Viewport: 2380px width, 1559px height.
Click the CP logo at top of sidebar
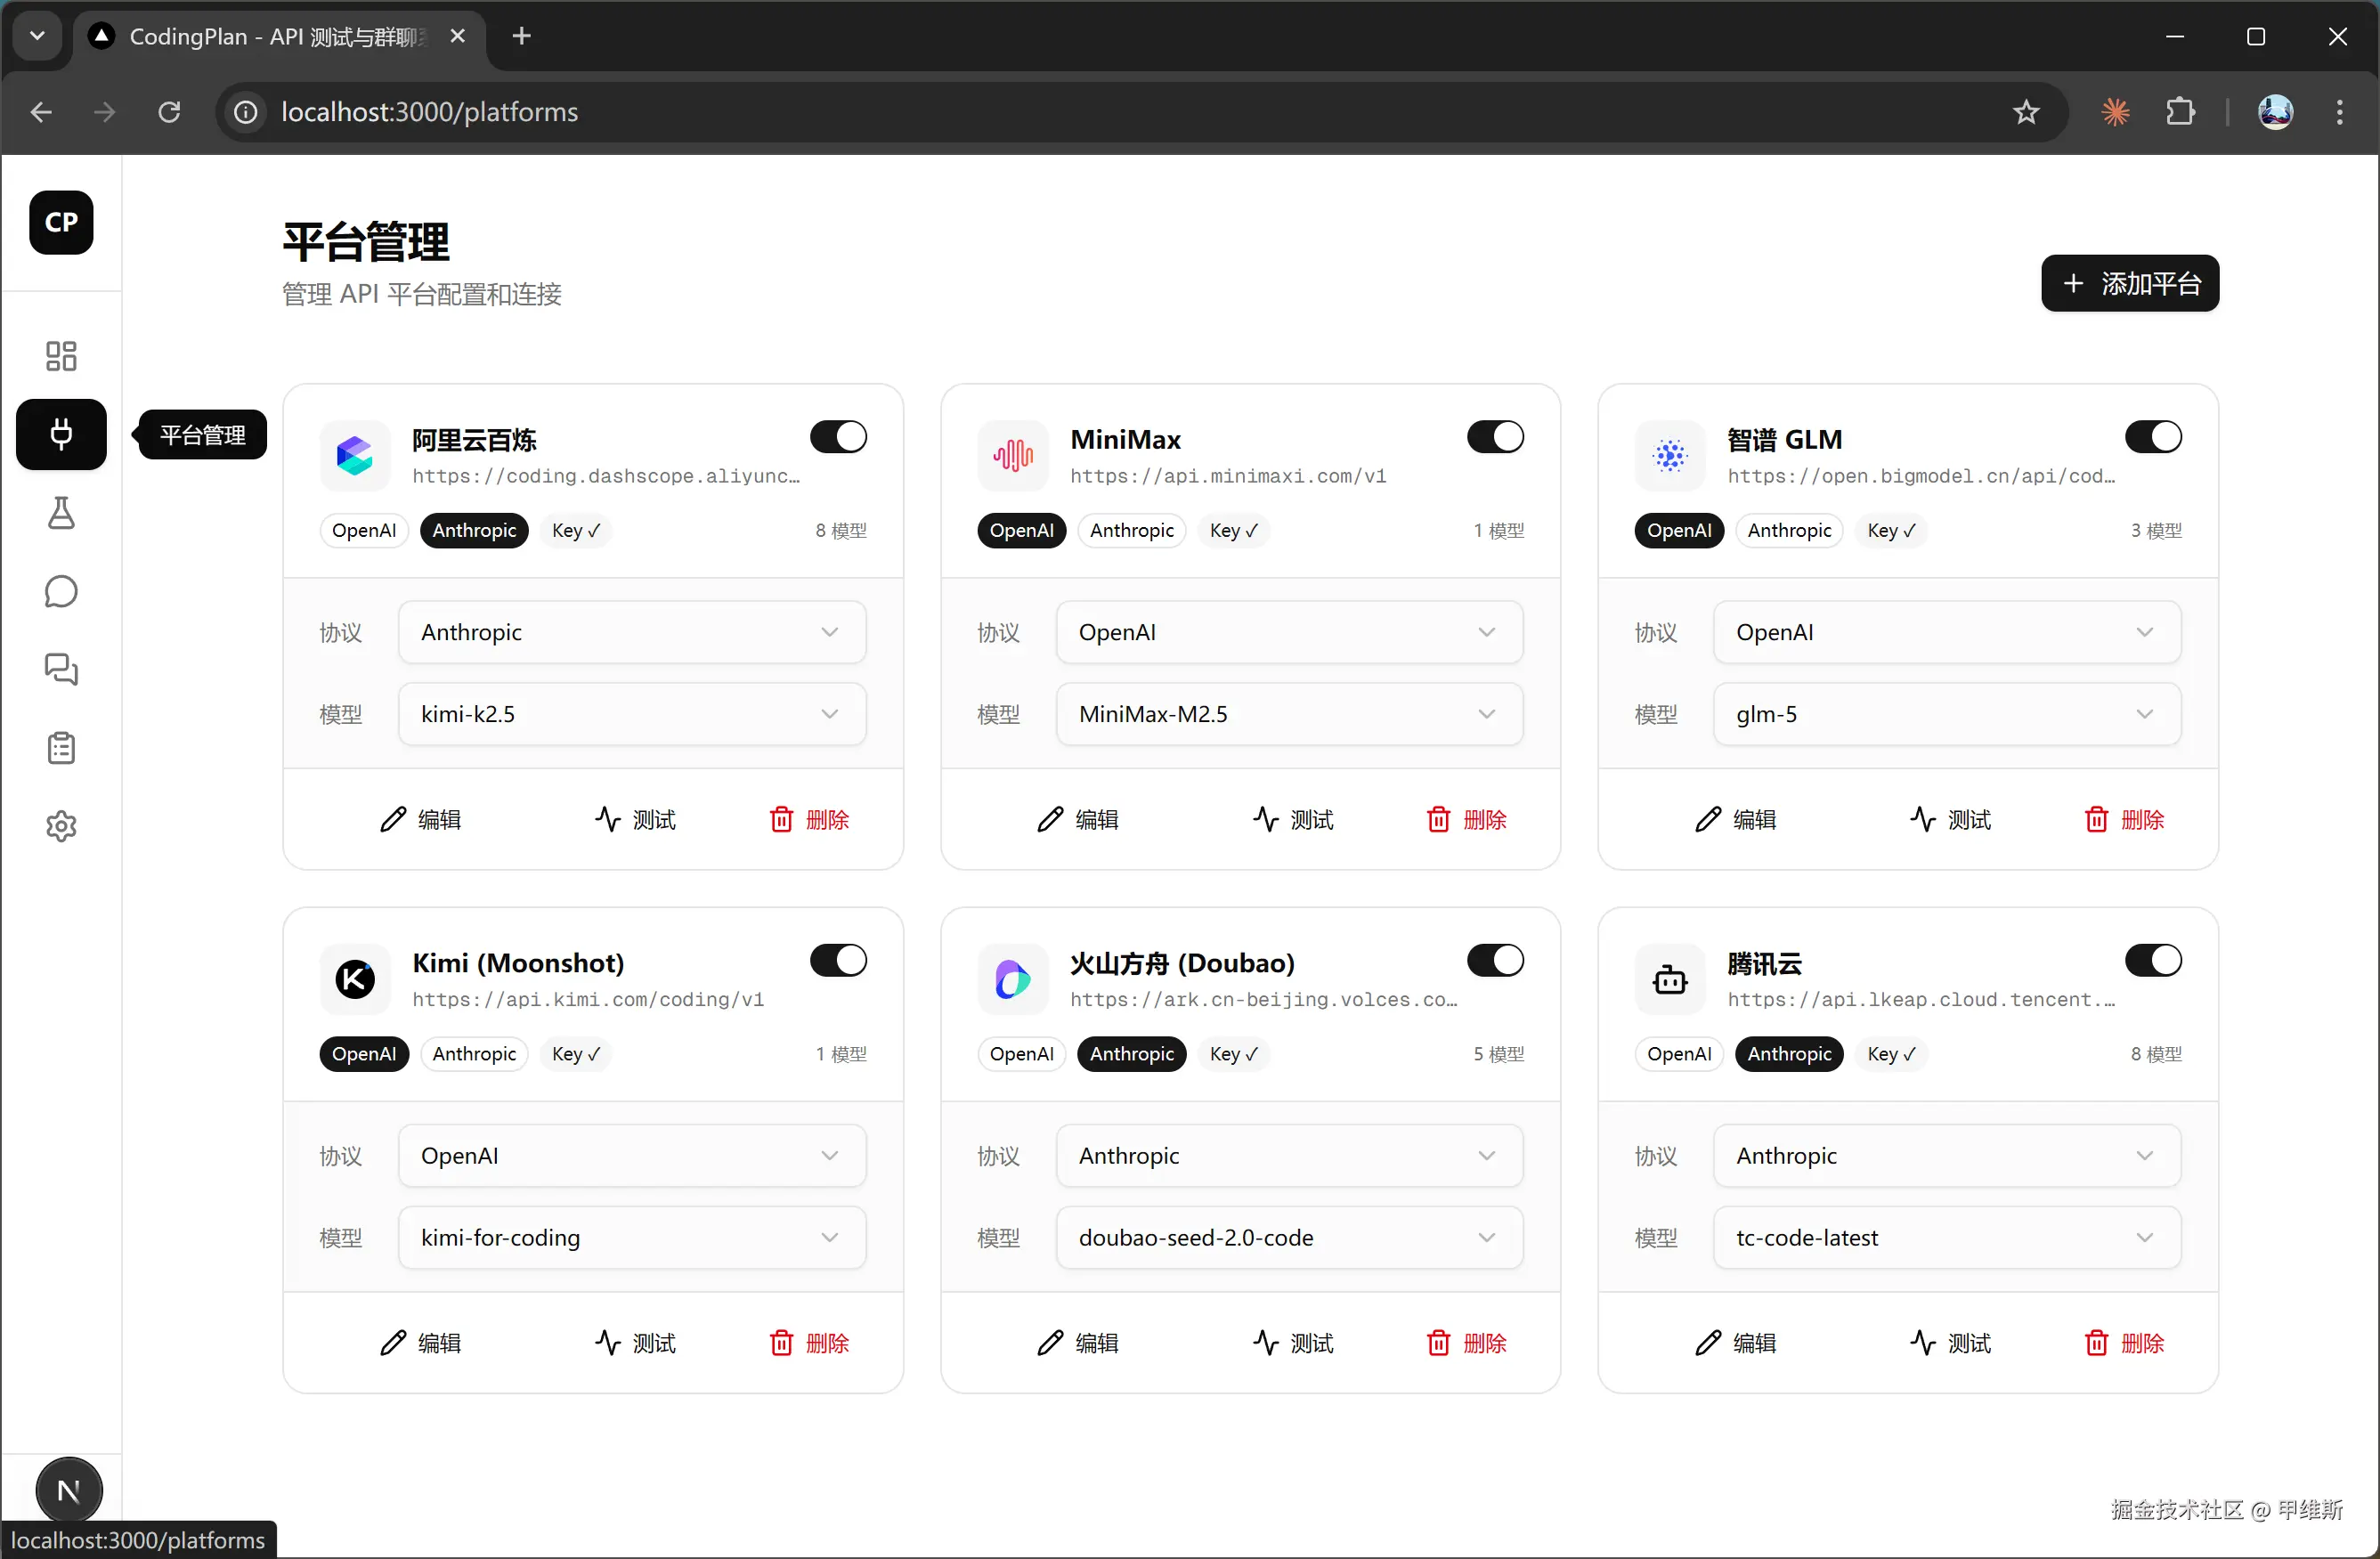(61, 222)
